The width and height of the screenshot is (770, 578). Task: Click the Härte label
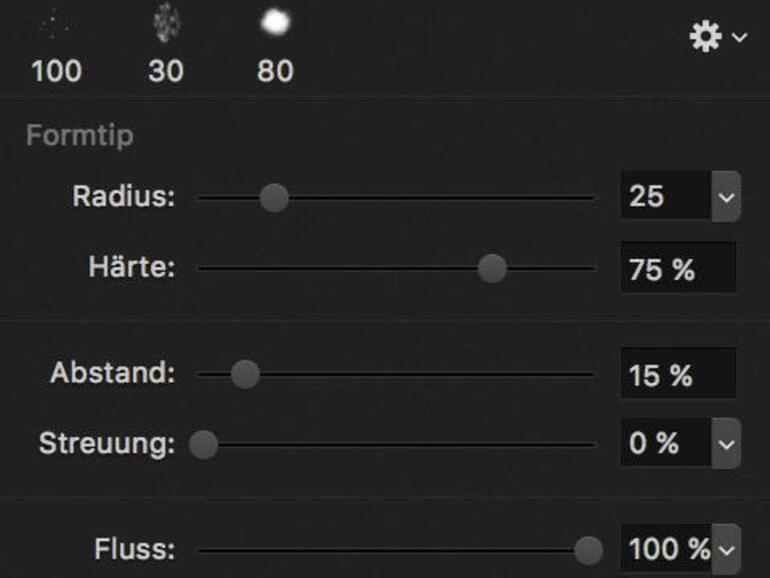[x=131, y=269]
